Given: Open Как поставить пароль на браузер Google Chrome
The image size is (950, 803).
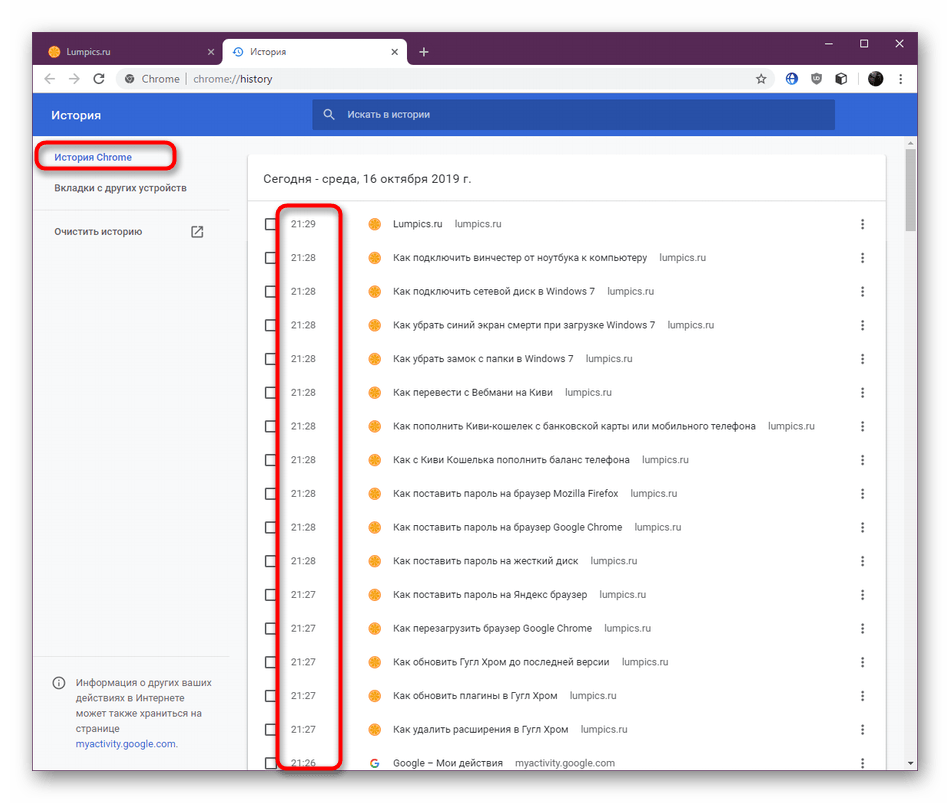Looking at the screenshot, I should [508, 527].
